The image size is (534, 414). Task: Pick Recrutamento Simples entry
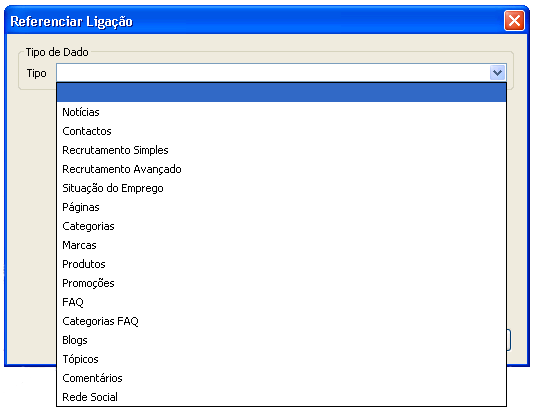[281, 150]
